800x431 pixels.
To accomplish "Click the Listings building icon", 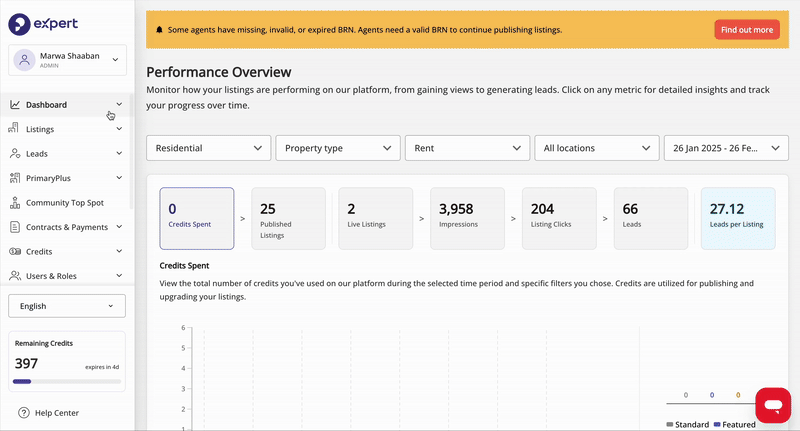I will click(14, 128).
